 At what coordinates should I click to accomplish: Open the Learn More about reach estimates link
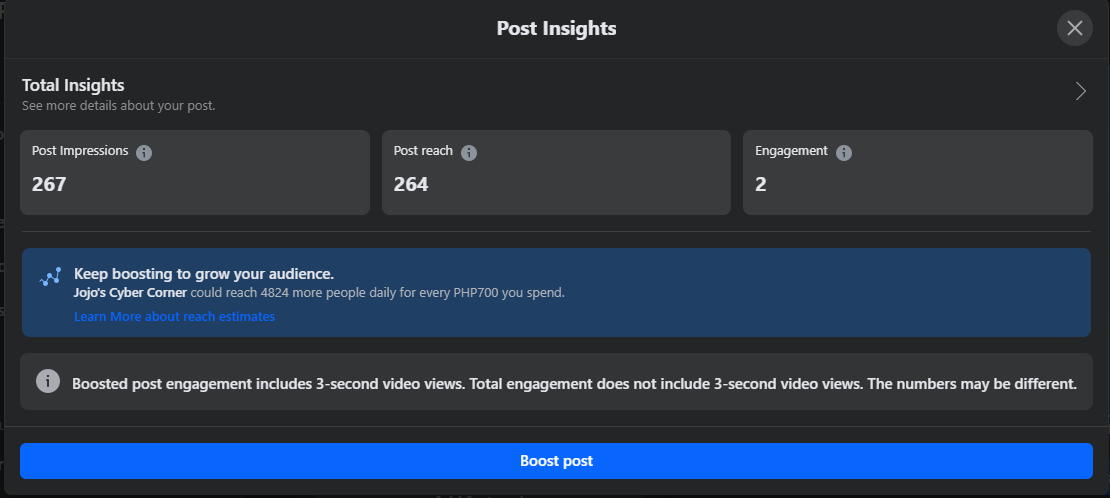click(174, 316)
